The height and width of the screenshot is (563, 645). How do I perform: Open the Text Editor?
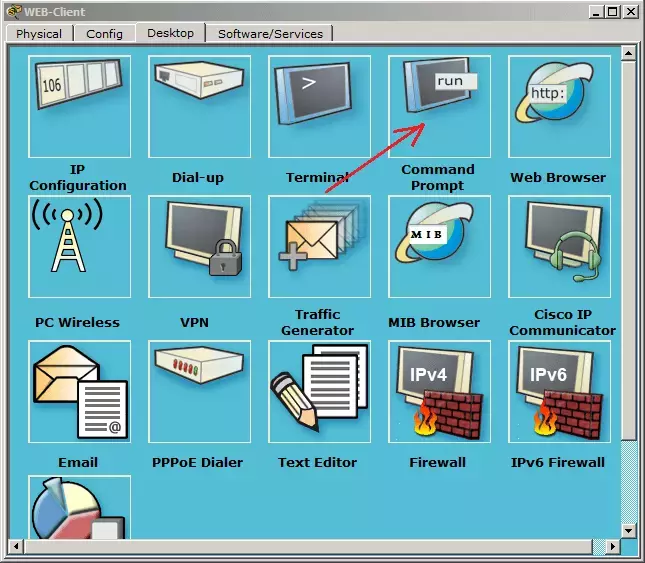tap(320, 392)
